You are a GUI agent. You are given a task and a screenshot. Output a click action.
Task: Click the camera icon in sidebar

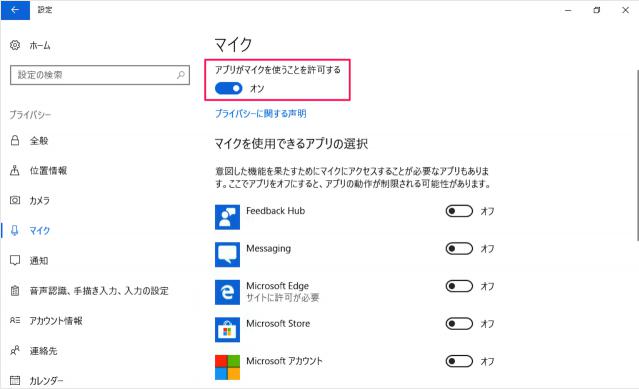click(15, 200)
